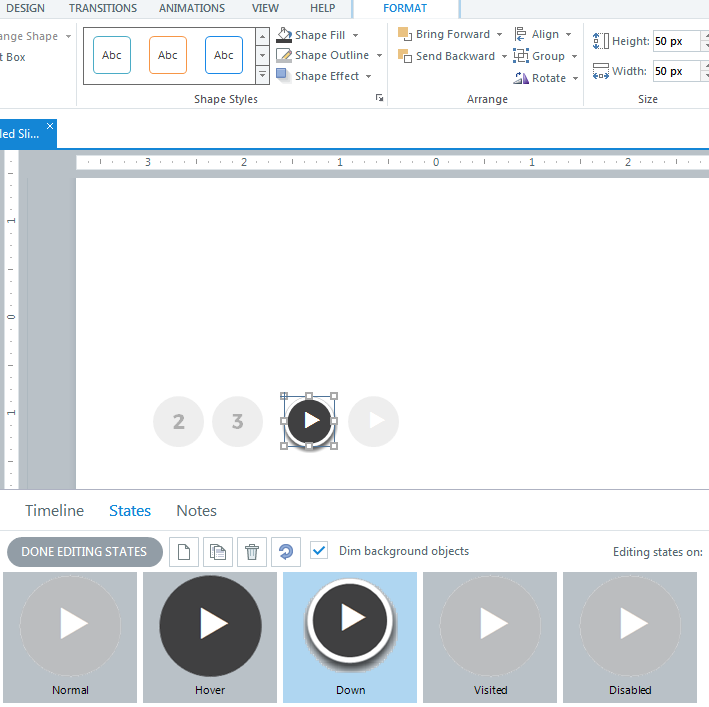The image size is (709, 707).
Task: Open Shape Styles dialog launcher
Action: coord(379,98)
